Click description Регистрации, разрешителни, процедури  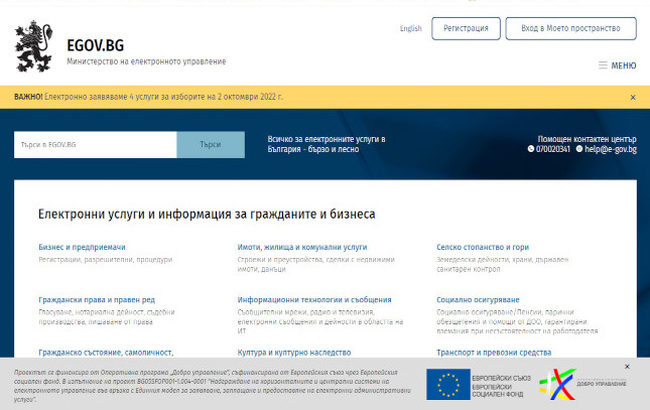[x=105, y=260]
